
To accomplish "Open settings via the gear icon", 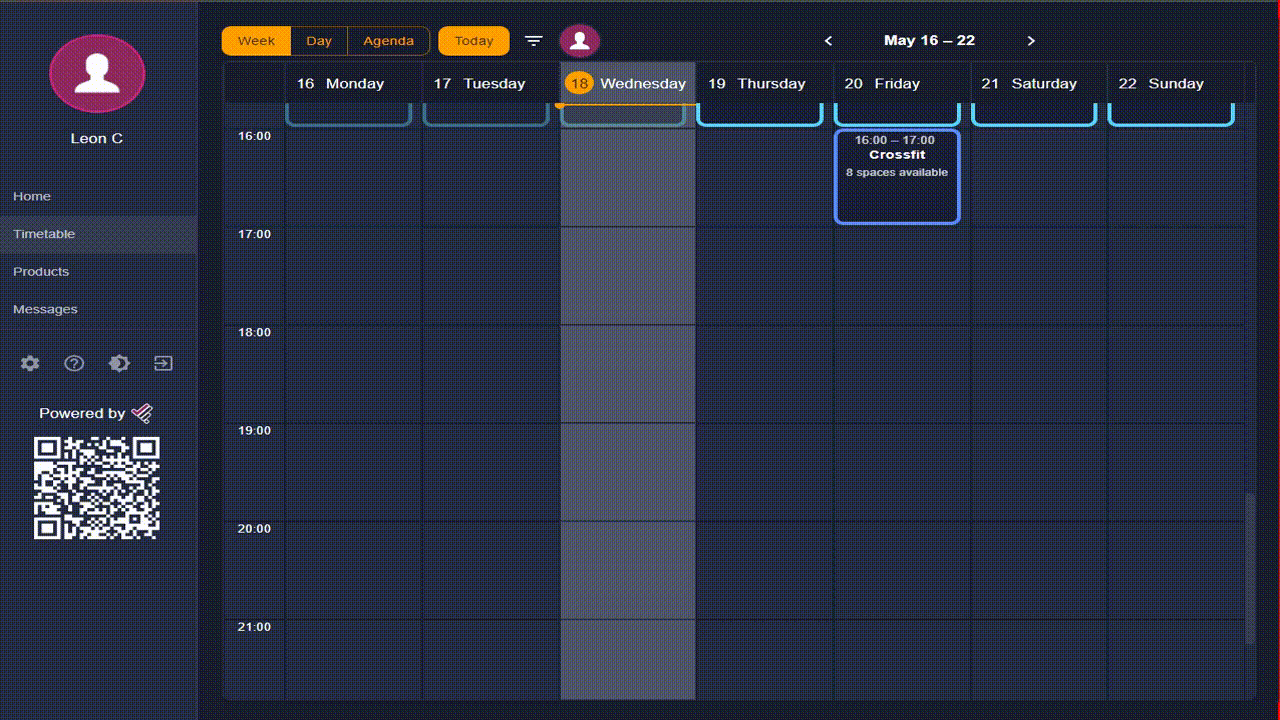I will click(x=30, y=364).
